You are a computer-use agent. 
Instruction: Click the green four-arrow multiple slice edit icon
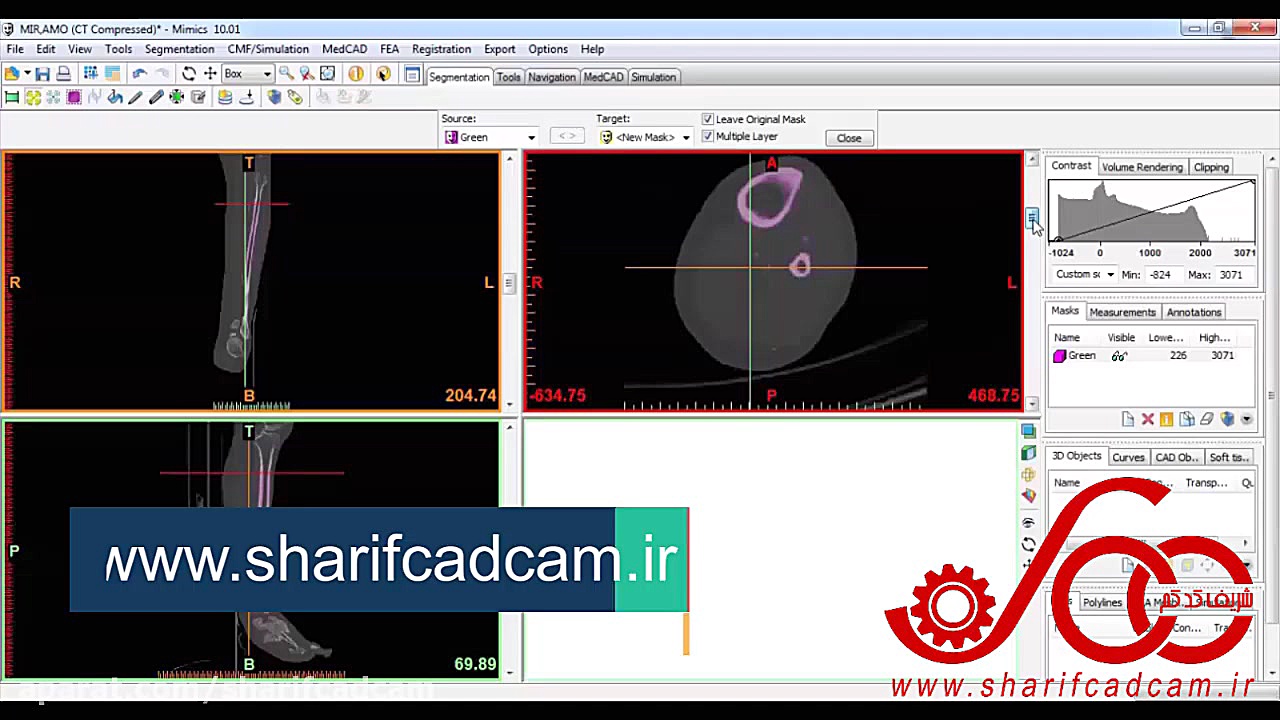coord(177,97)
